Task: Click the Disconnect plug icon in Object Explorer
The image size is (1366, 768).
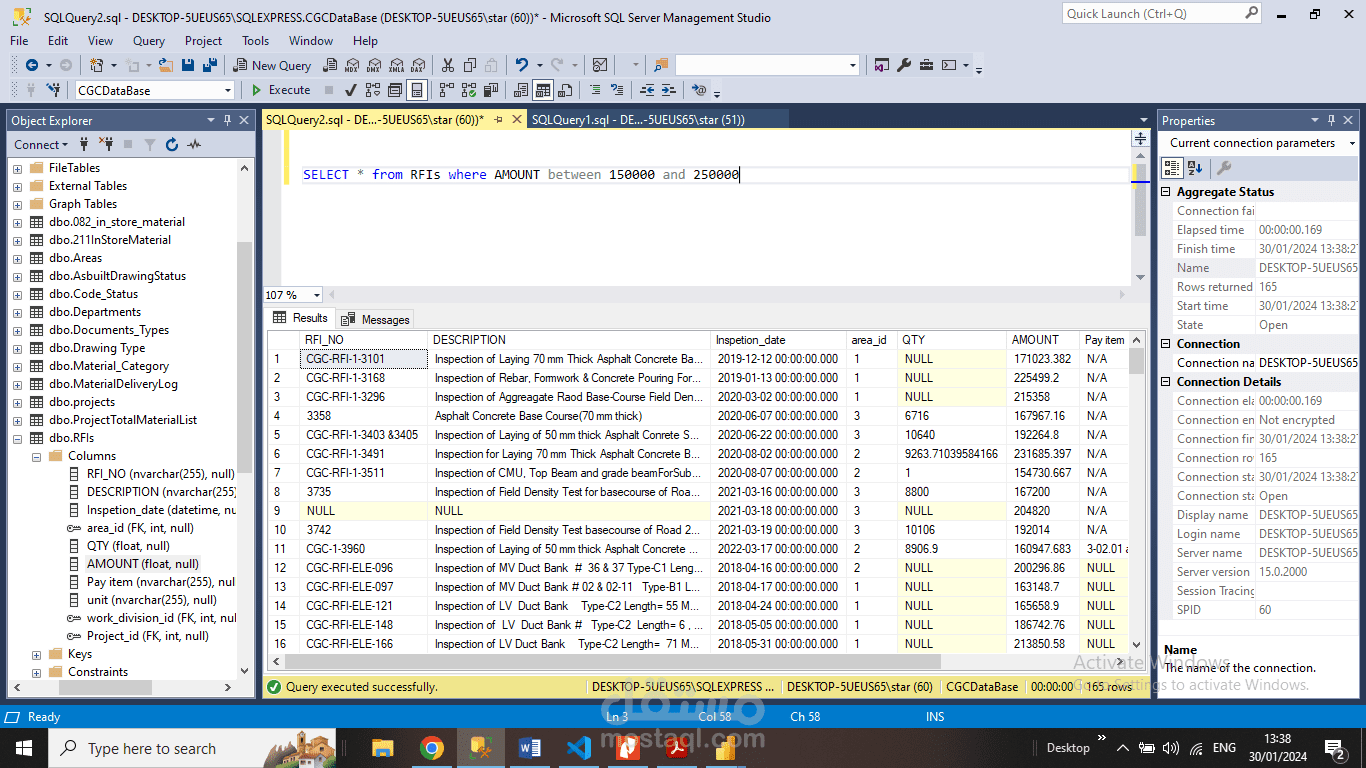Action: click(106, 144)
